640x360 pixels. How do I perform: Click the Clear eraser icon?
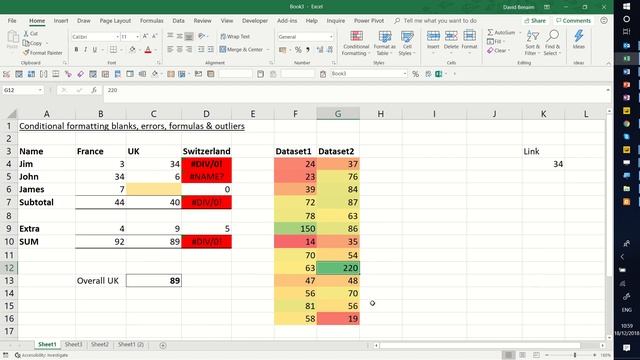490,51
